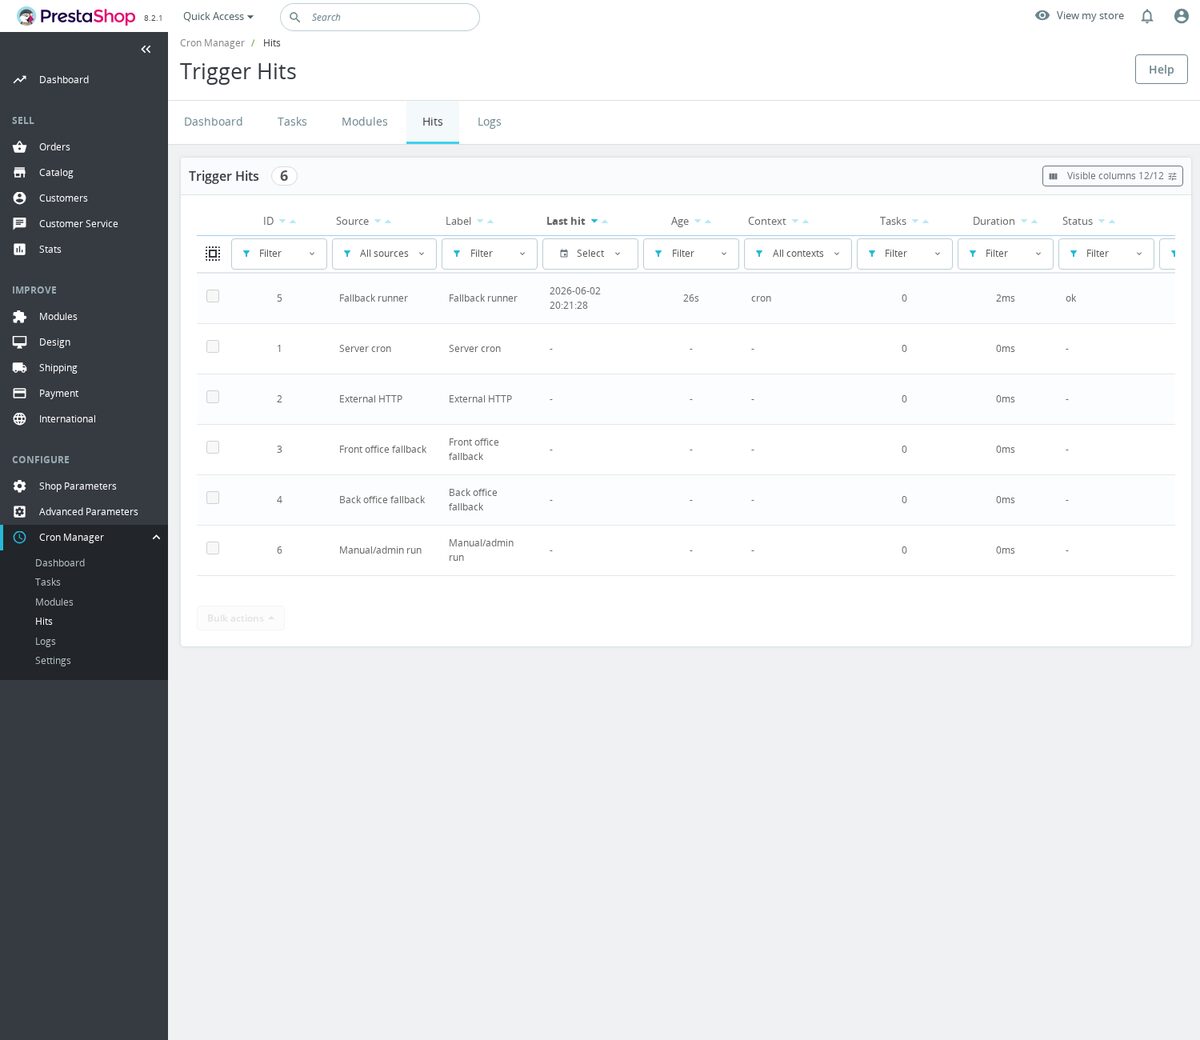
Task: Sort ID column descending arrow
Action: click(282, 222)
